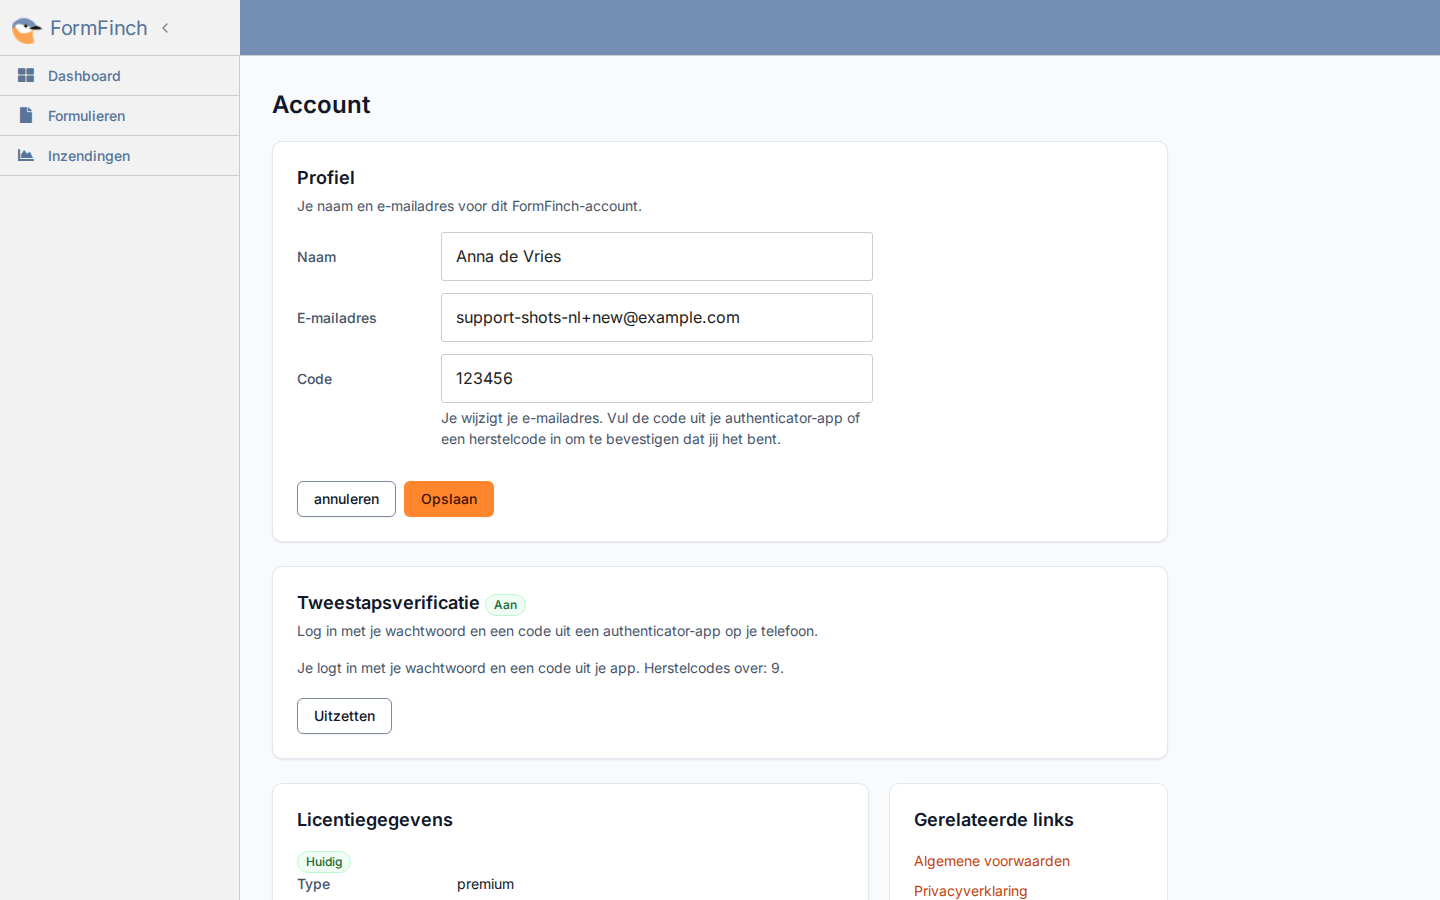Click the E-mailadres field label

[x=337, y=318]
